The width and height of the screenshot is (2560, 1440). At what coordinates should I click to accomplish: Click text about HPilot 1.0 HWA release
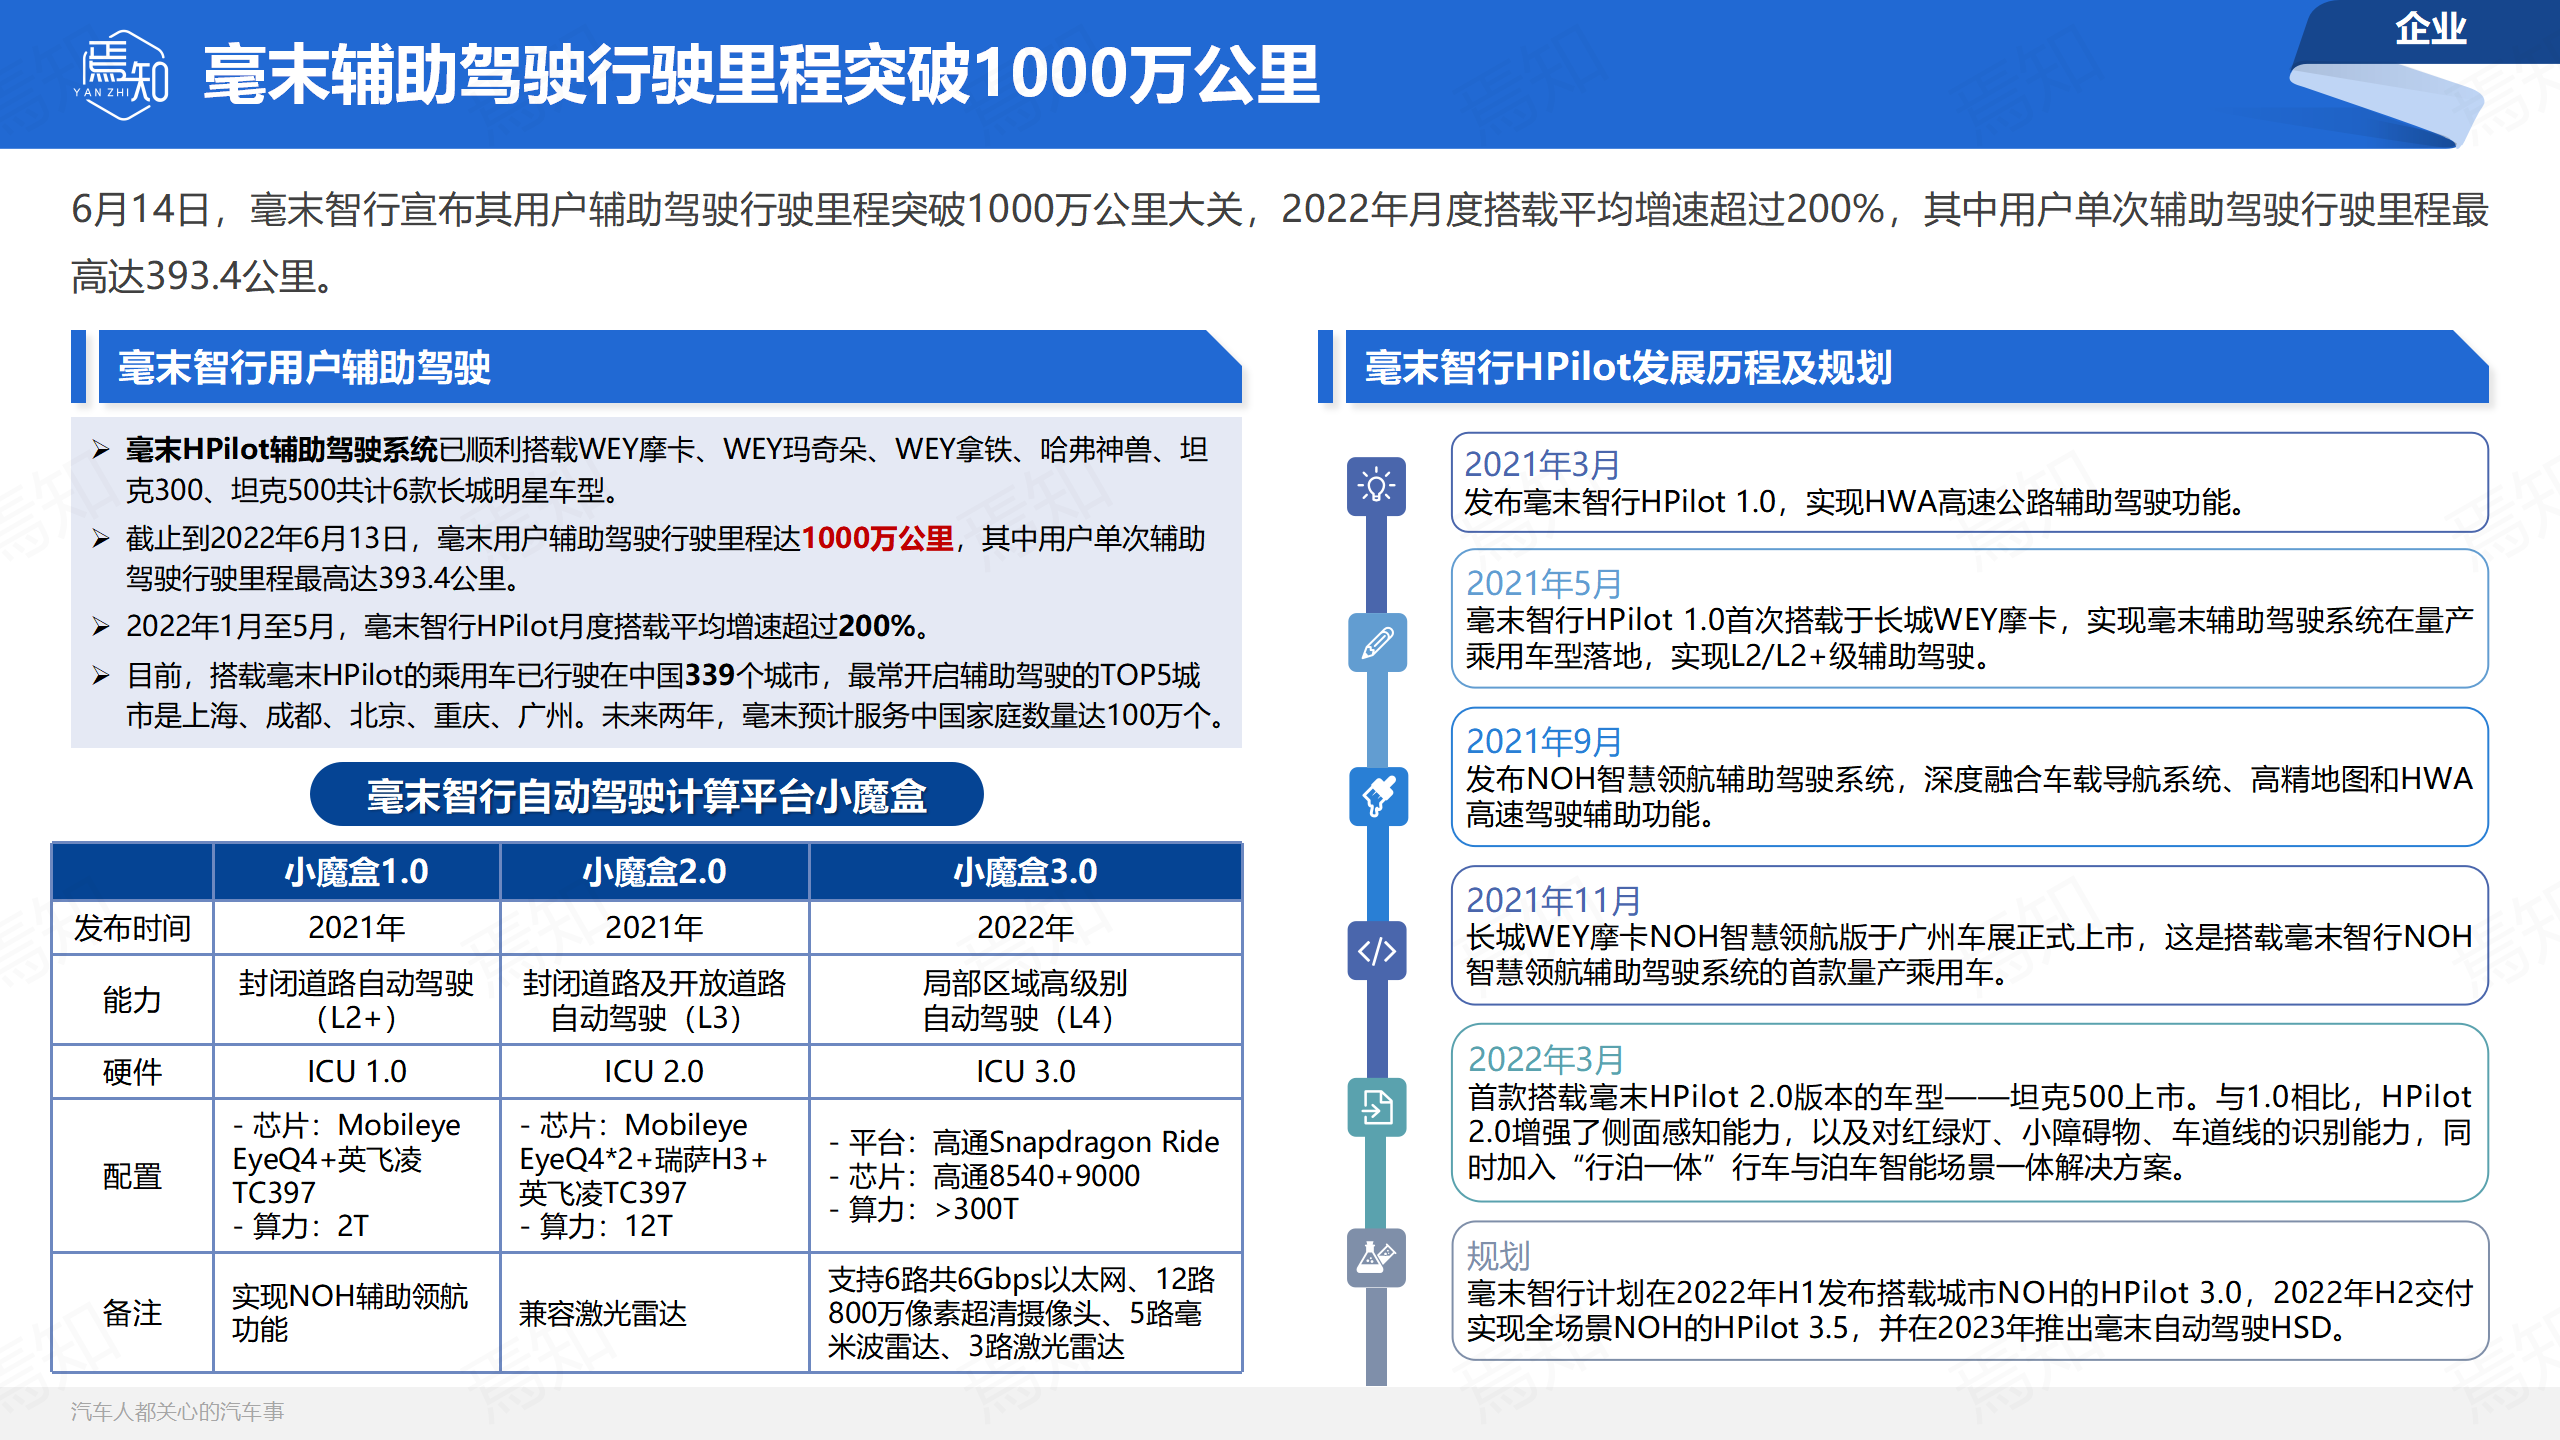[1854, 502]
